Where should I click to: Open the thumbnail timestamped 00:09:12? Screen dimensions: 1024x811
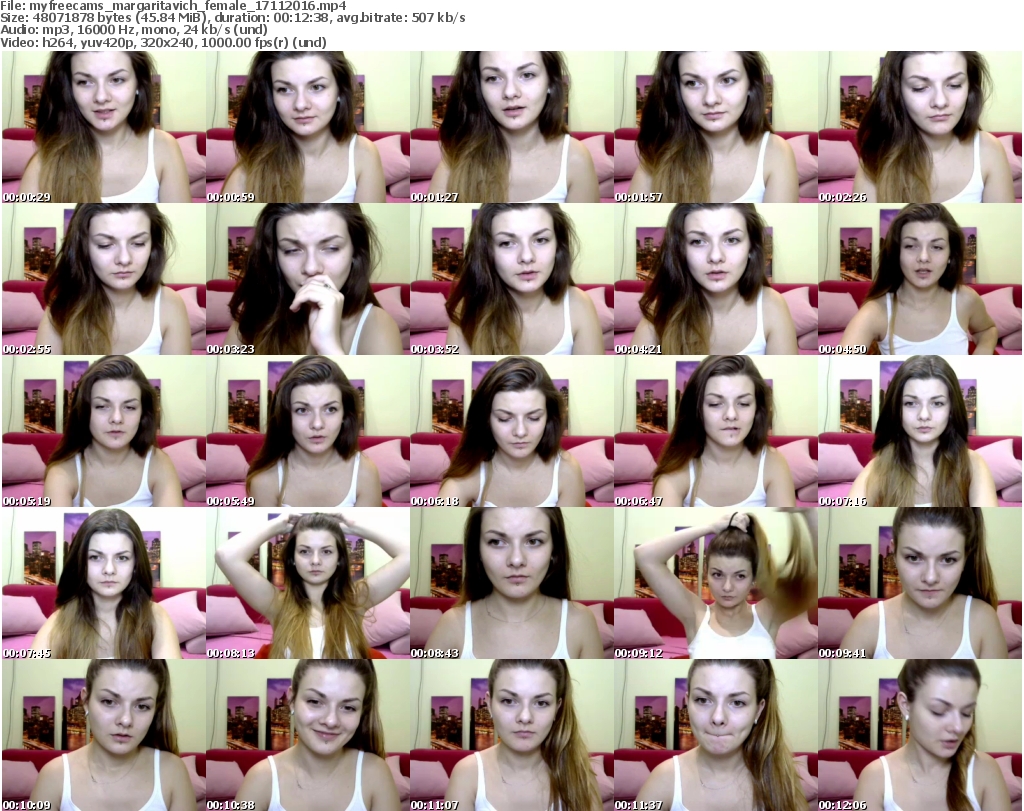click(715, 583)
